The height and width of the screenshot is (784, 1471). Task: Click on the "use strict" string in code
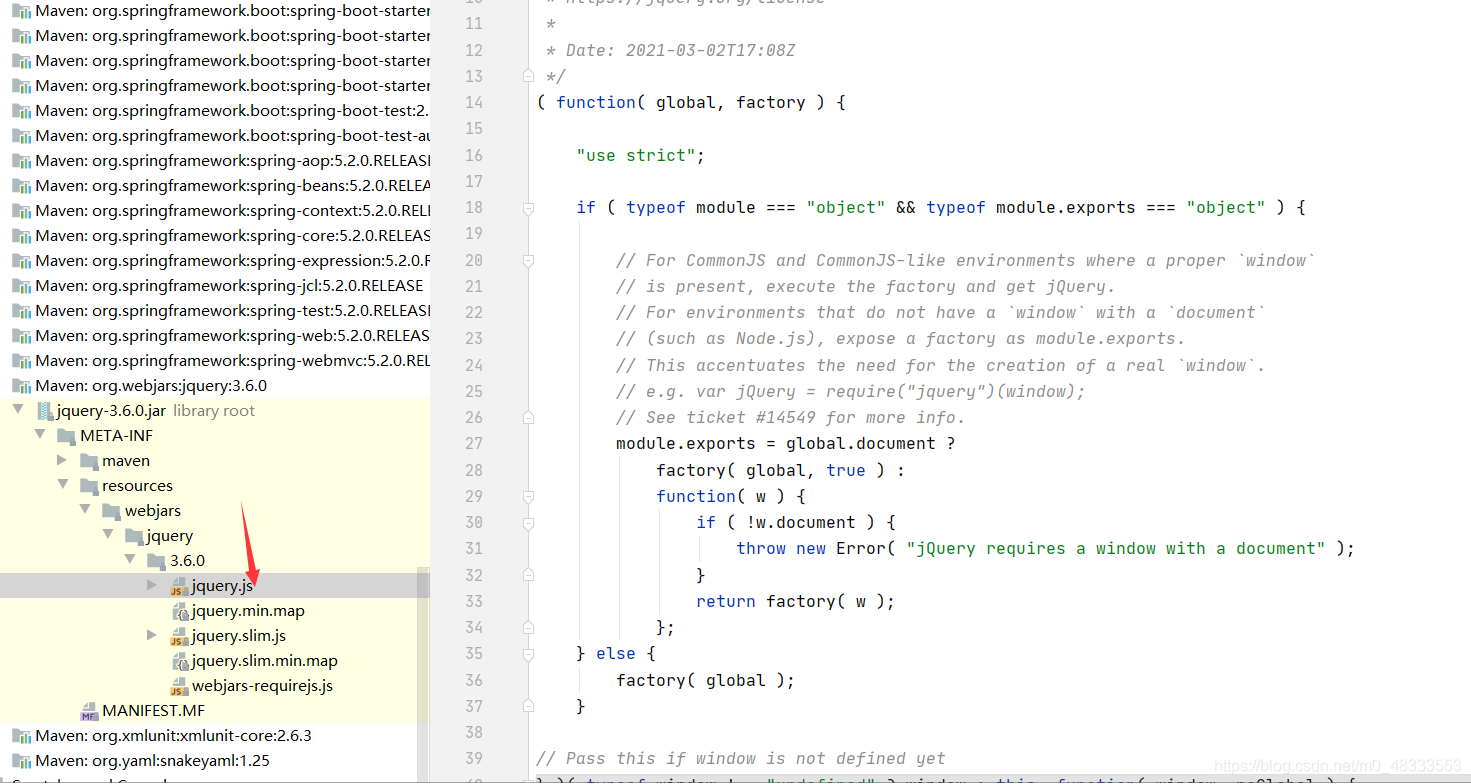point(635,155)
